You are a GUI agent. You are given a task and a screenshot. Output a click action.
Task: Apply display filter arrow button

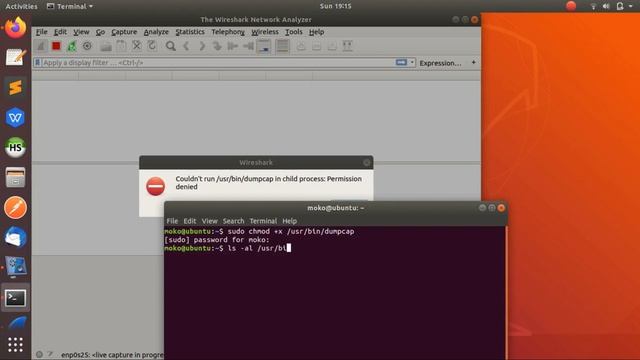401,62
